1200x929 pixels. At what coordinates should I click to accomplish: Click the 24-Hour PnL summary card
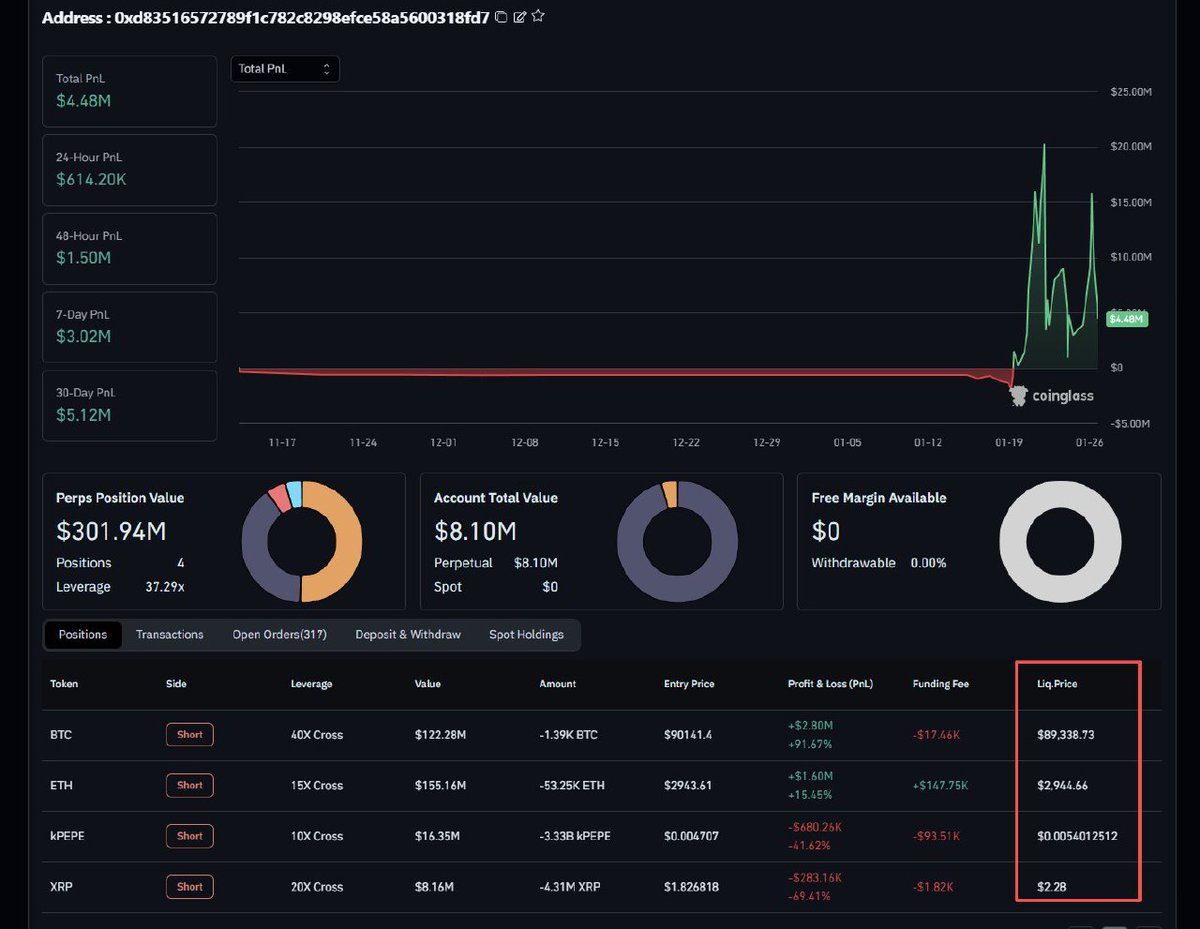click(x=129, y=170)
